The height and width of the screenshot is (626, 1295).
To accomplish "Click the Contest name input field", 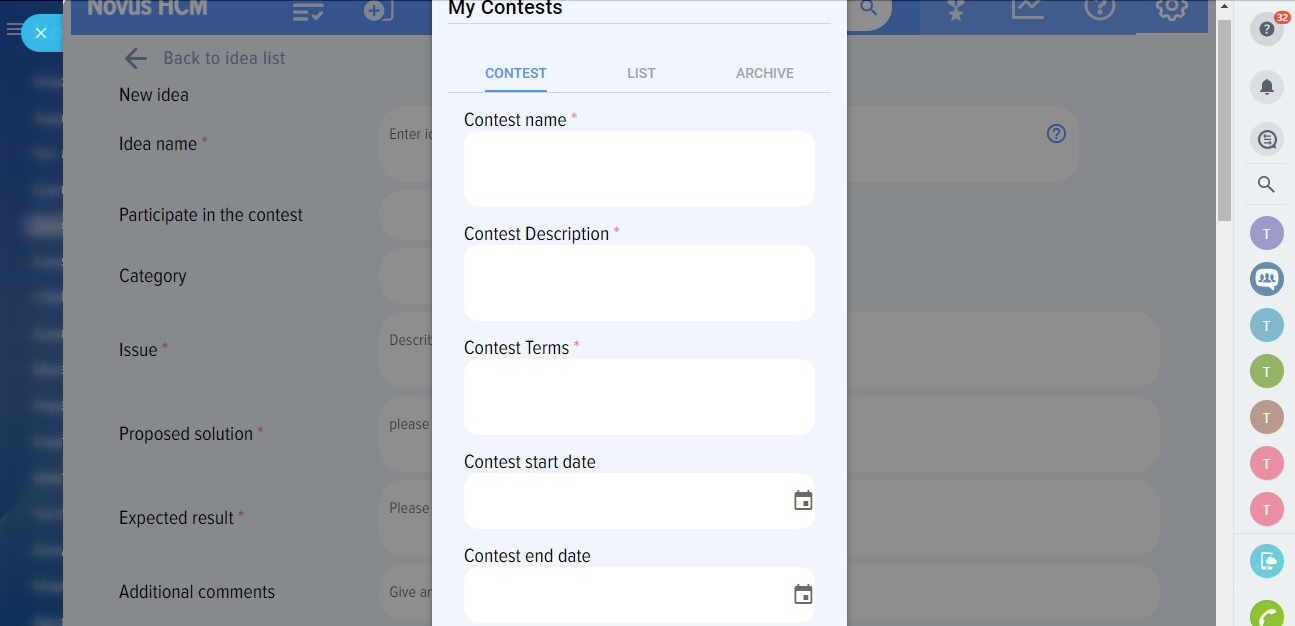I will point(639,169).
